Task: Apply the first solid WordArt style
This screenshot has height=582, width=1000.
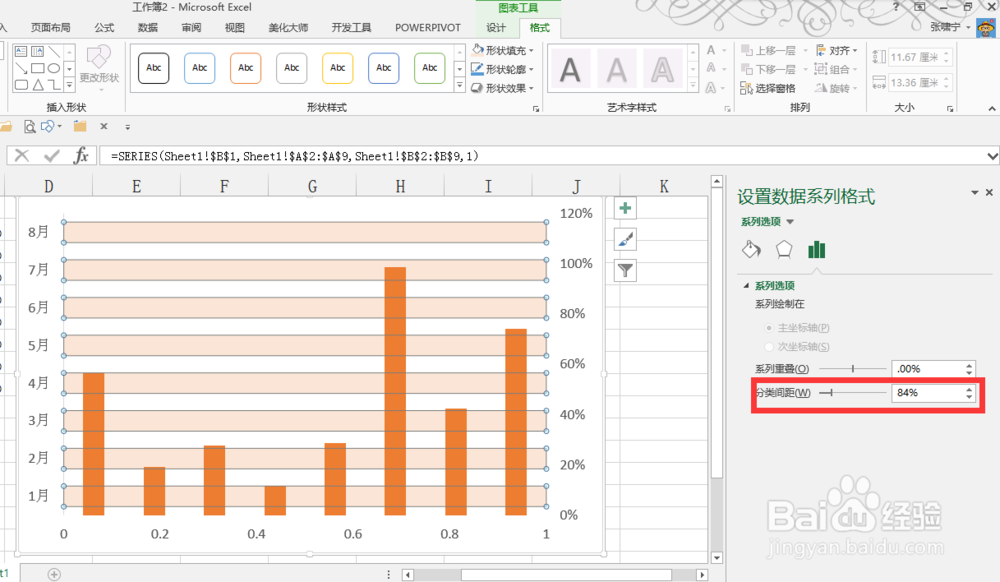Action: [x=570, y=69]
